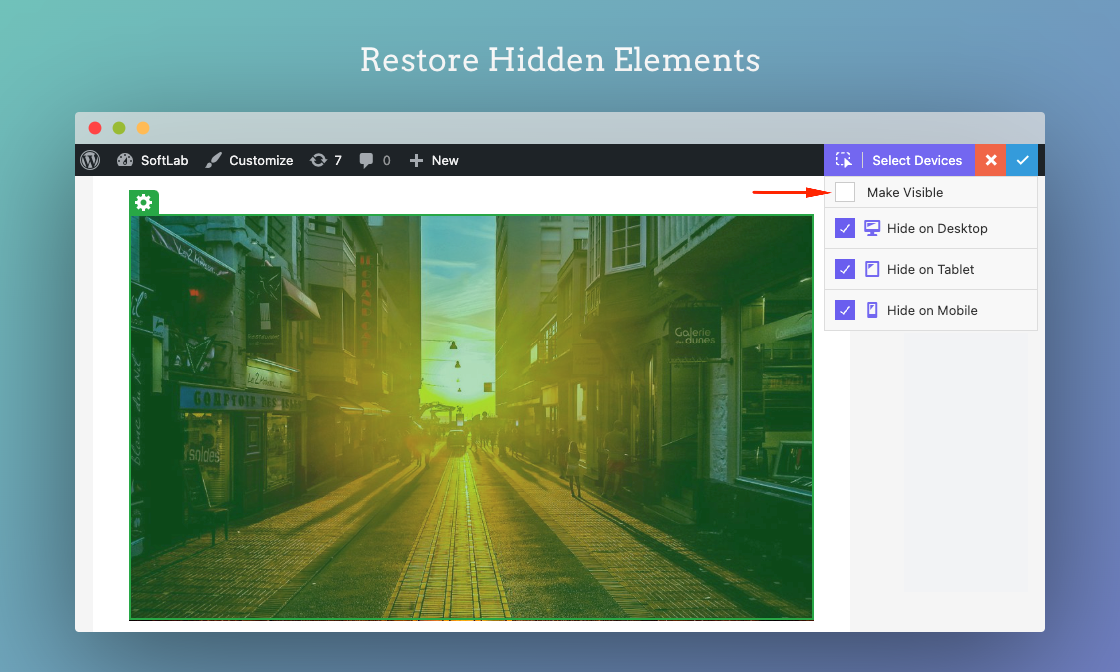Uncheck the Hide on Tablet checkbox

(x=845, y=269)
